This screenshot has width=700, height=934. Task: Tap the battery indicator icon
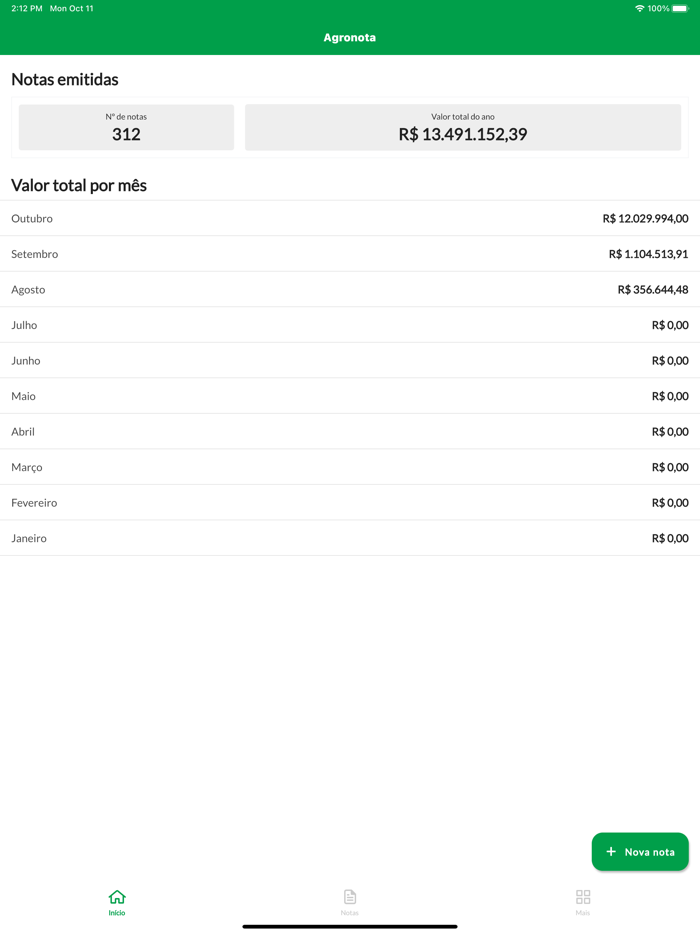pos(680,8)
